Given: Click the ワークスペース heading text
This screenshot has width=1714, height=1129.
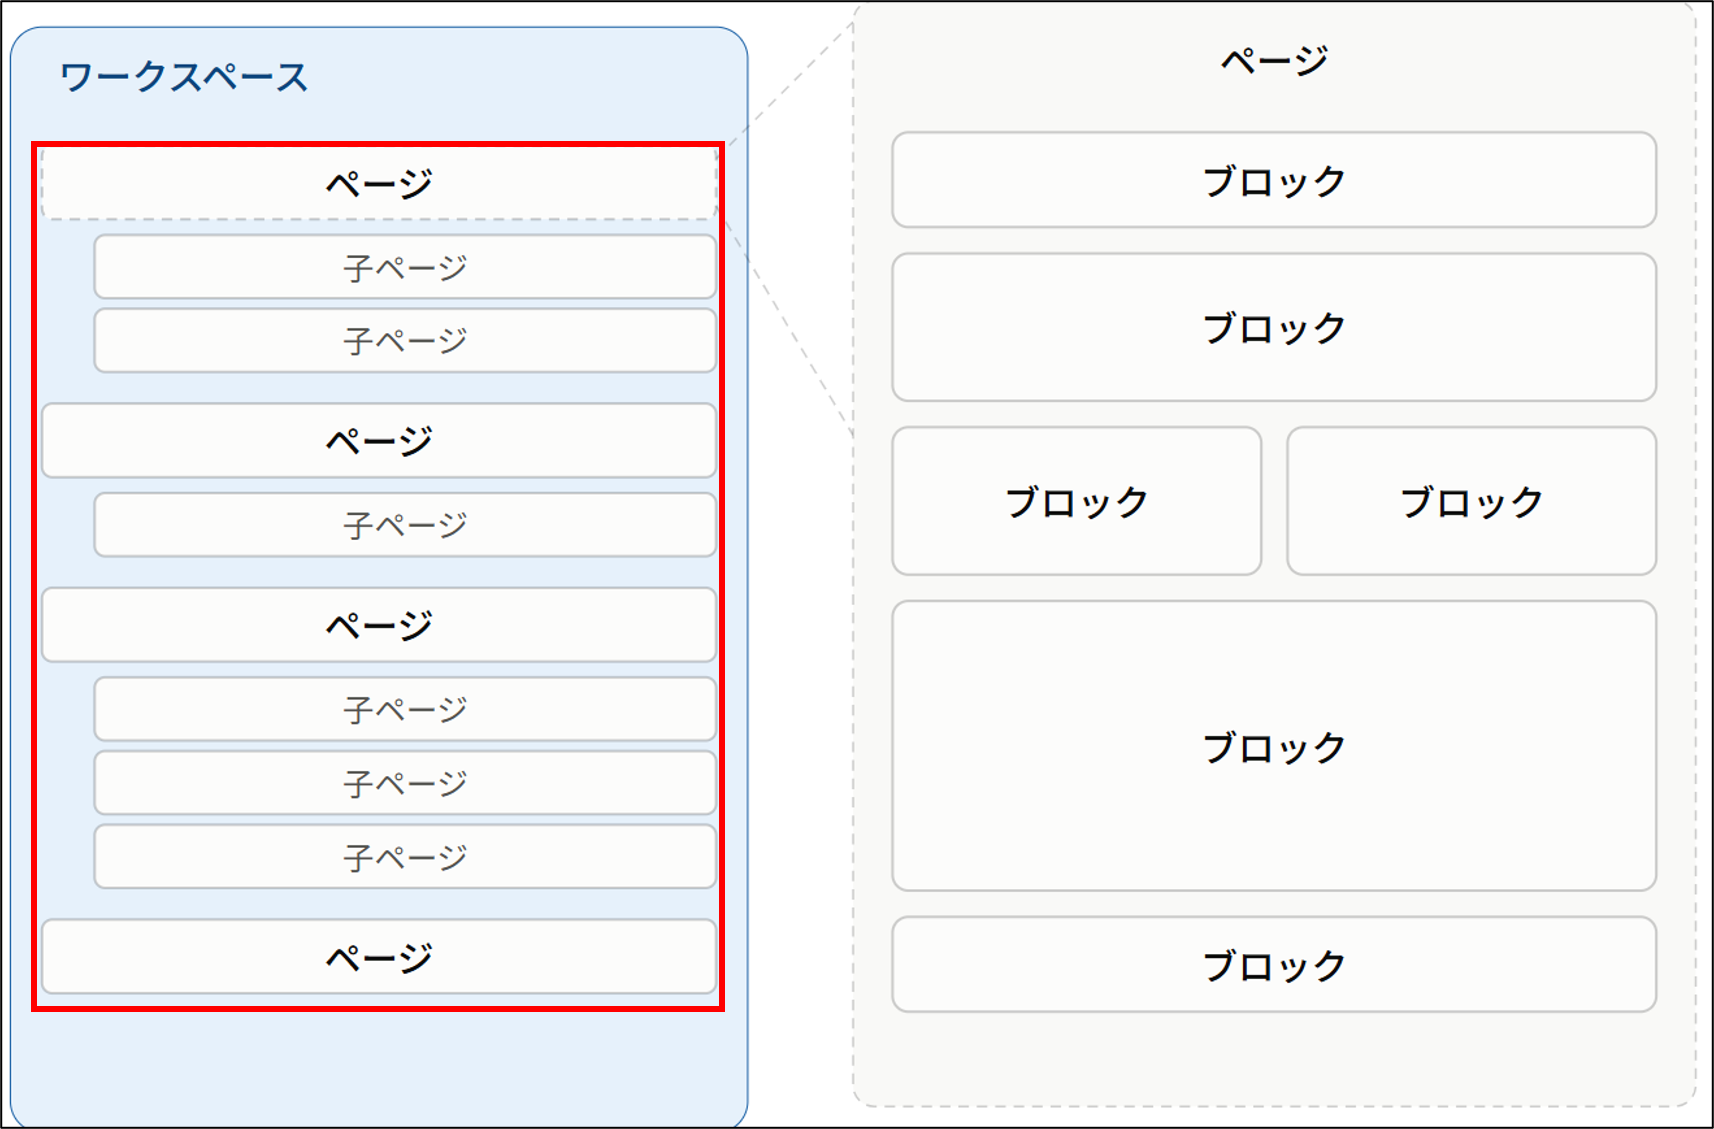Looking at the screenshot, I should coord(184,77).
